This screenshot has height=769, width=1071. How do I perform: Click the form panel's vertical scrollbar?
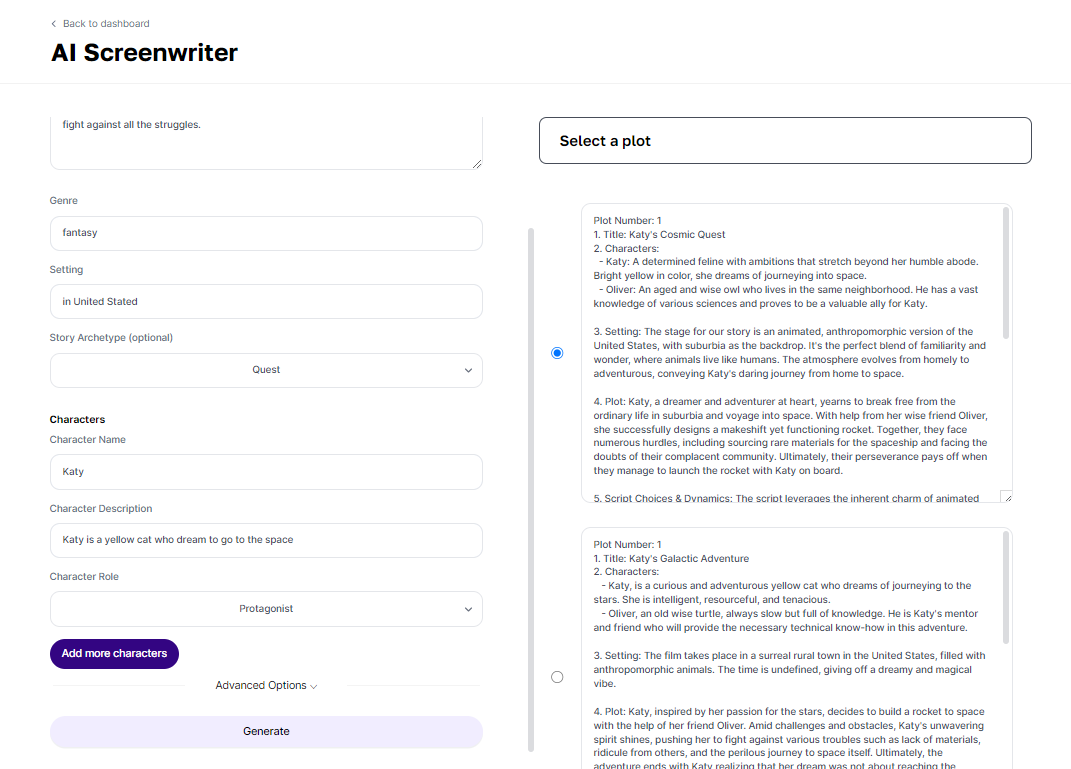coord(531,490)
